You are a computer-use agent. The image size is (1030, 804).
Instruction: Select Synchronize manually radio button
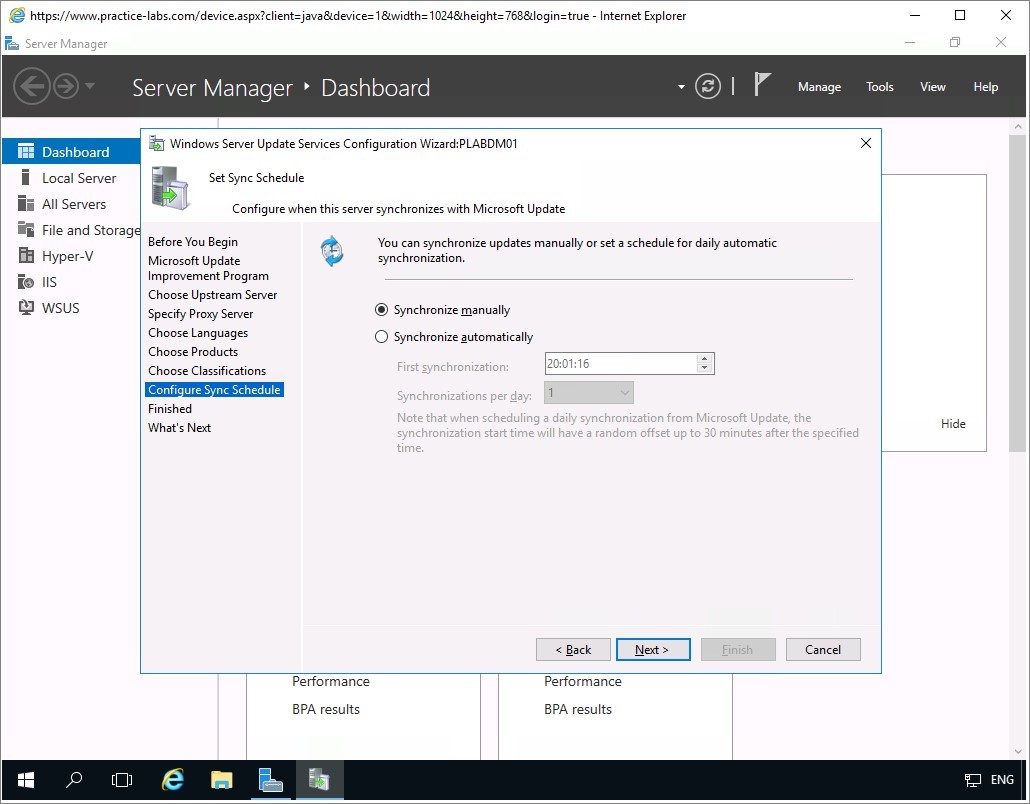(x=381, y=310)
